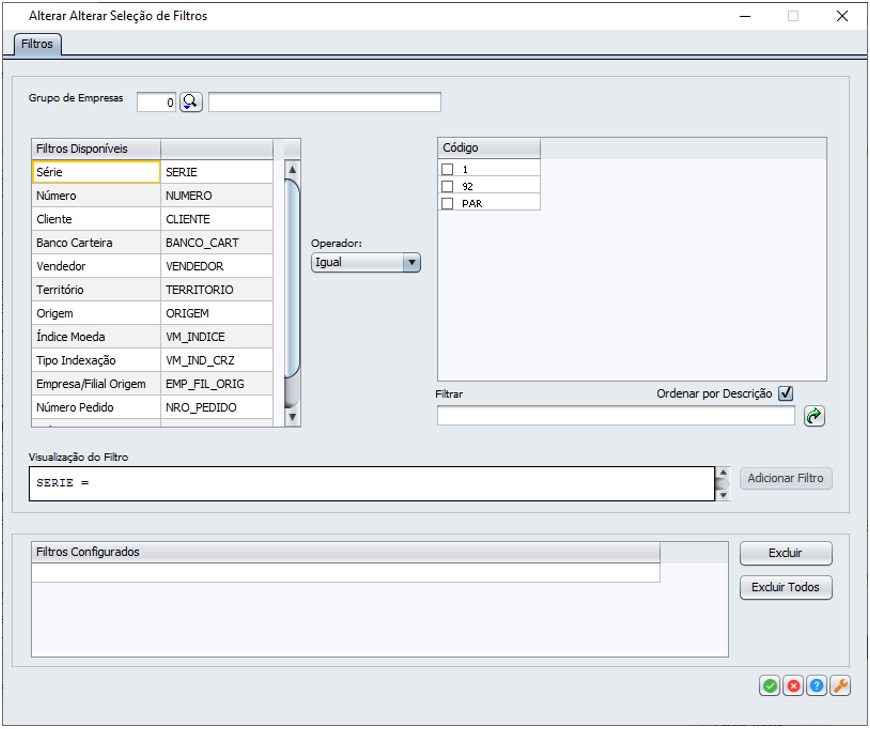Screen dimensions: 870x729
Task: Check the box for code PAR
Action: (x=447, y=204)
